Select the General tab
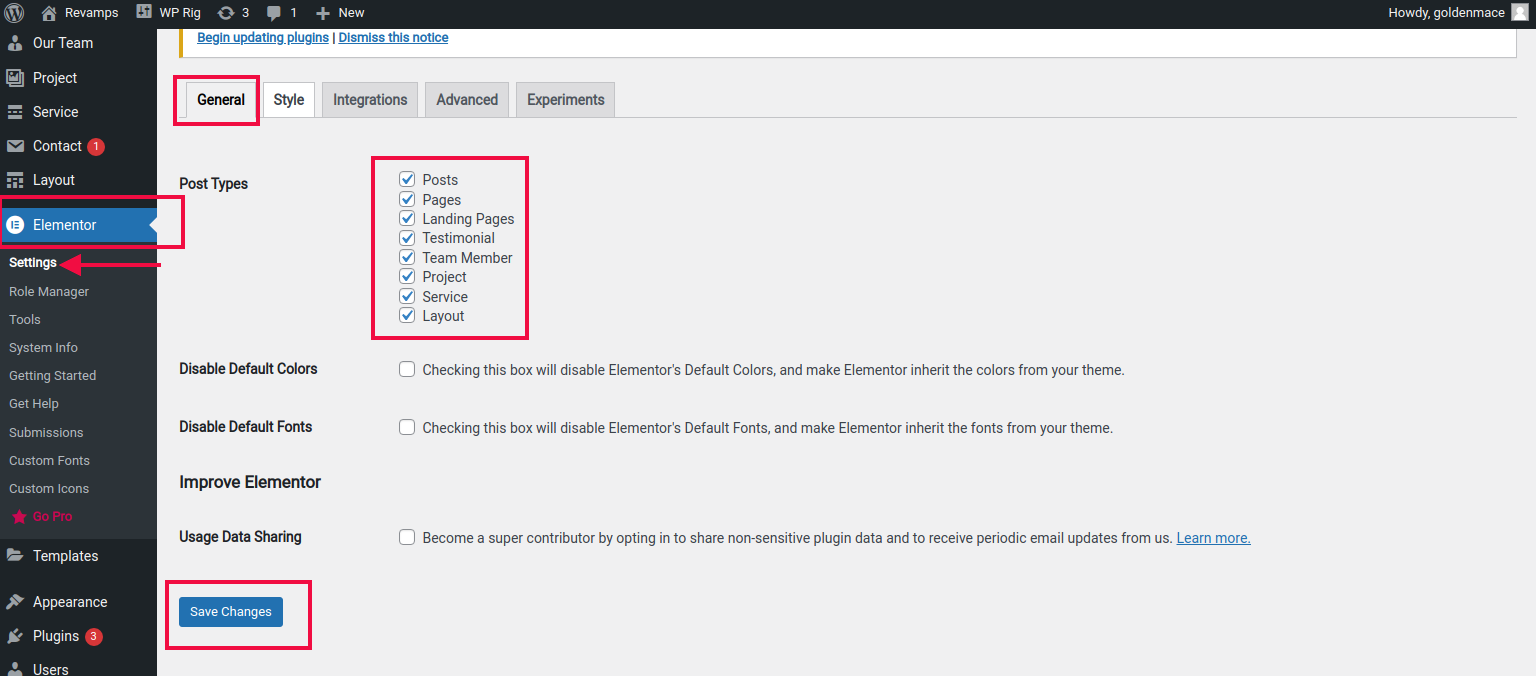 221,100
